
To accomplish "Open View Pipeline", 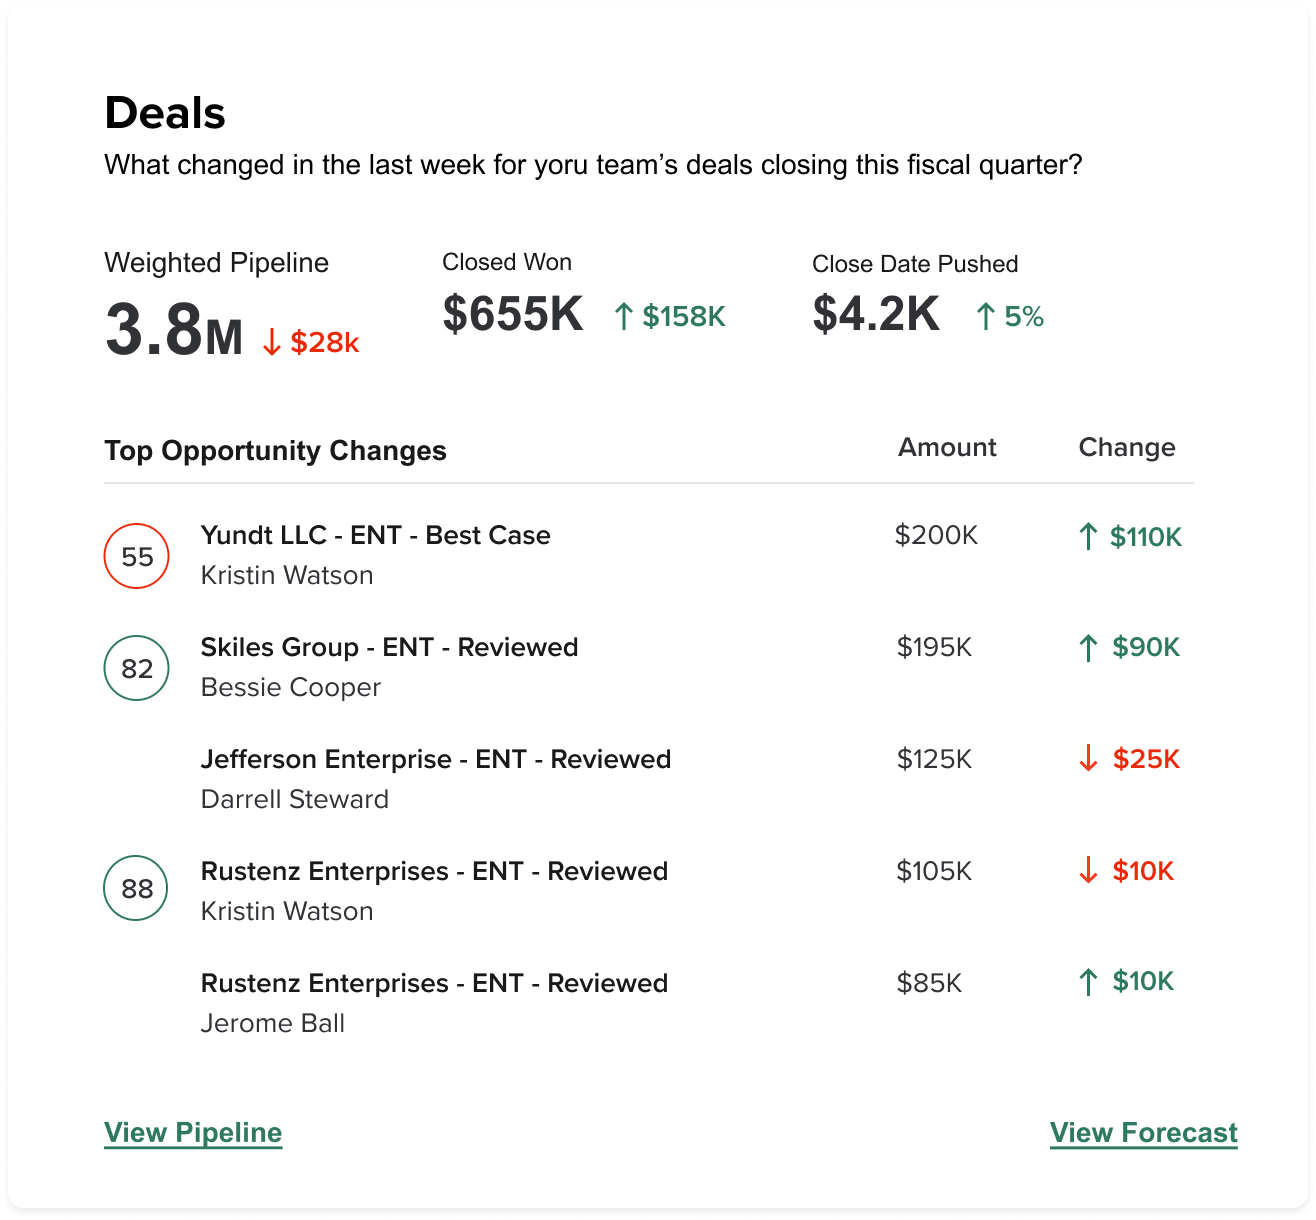I will coord(192,1133).
